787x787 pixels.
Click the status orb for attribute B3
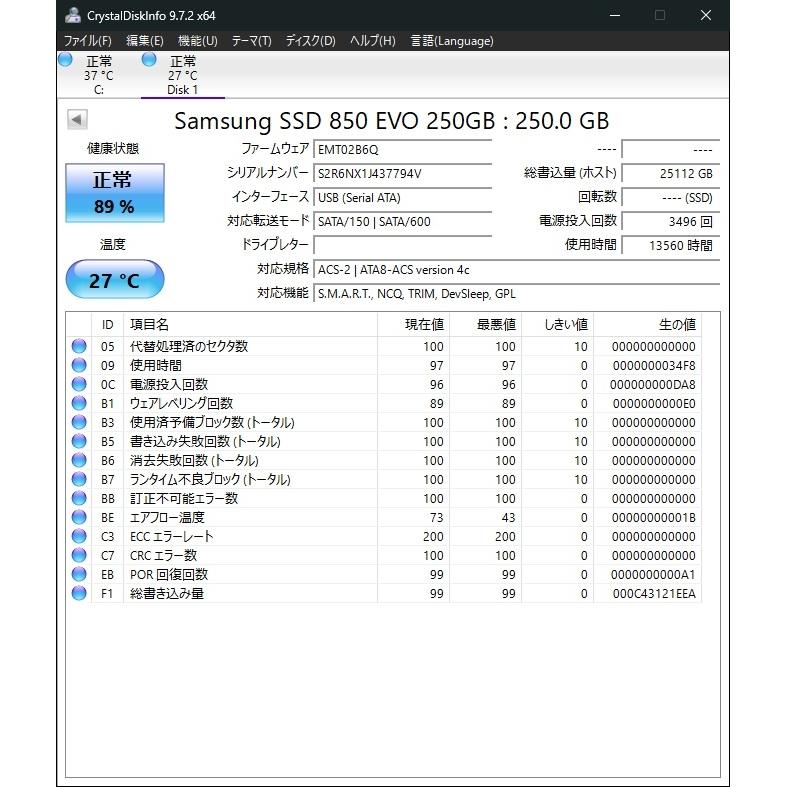79,423
